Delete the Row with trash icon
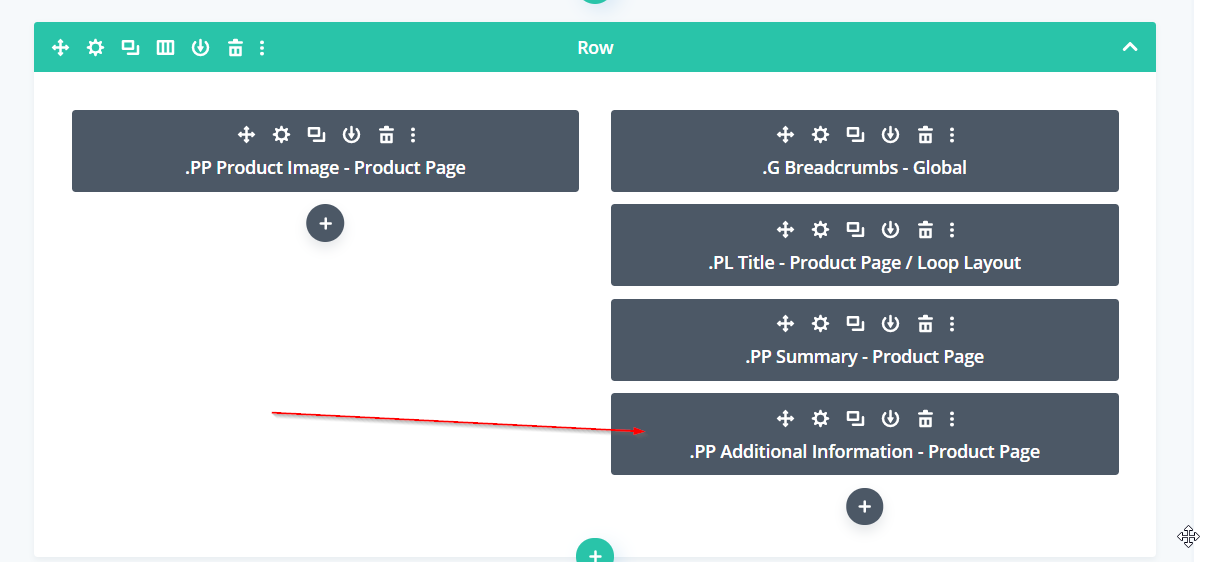The image size is (1208, 562). pyautogui.click(x=235, y=47)
